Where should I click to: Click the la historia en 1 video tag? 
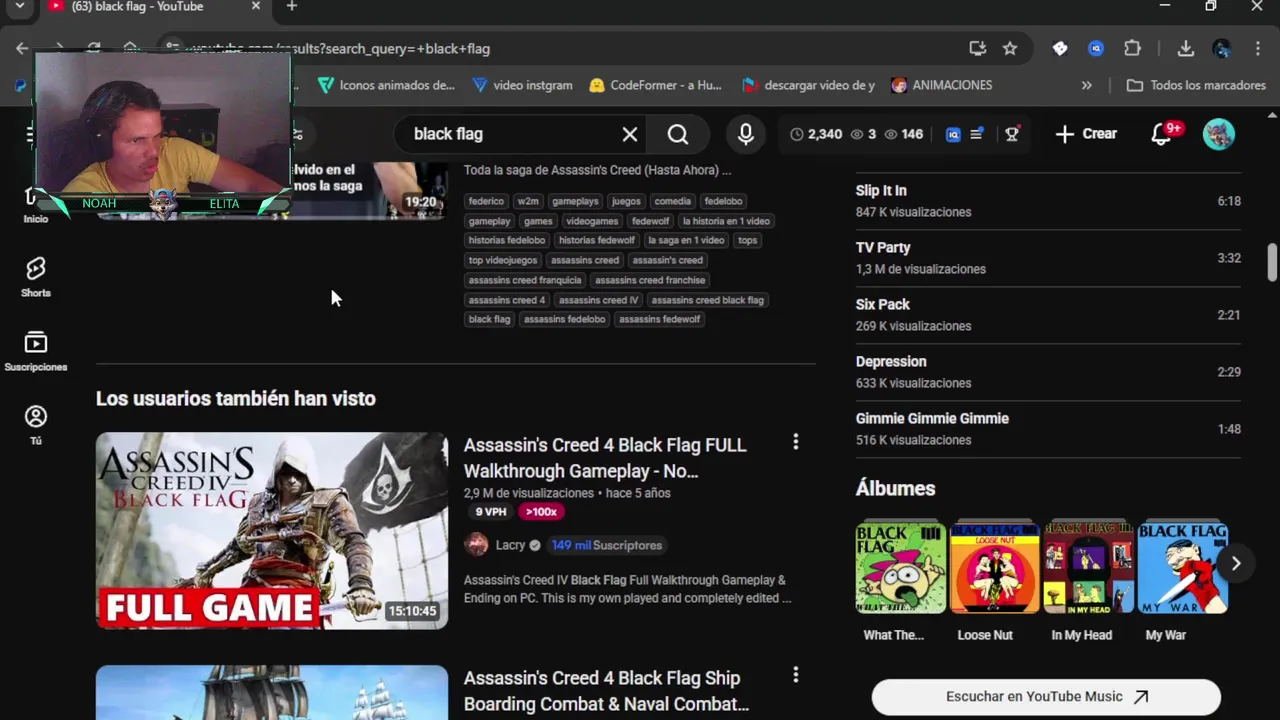tap(726, 221)
